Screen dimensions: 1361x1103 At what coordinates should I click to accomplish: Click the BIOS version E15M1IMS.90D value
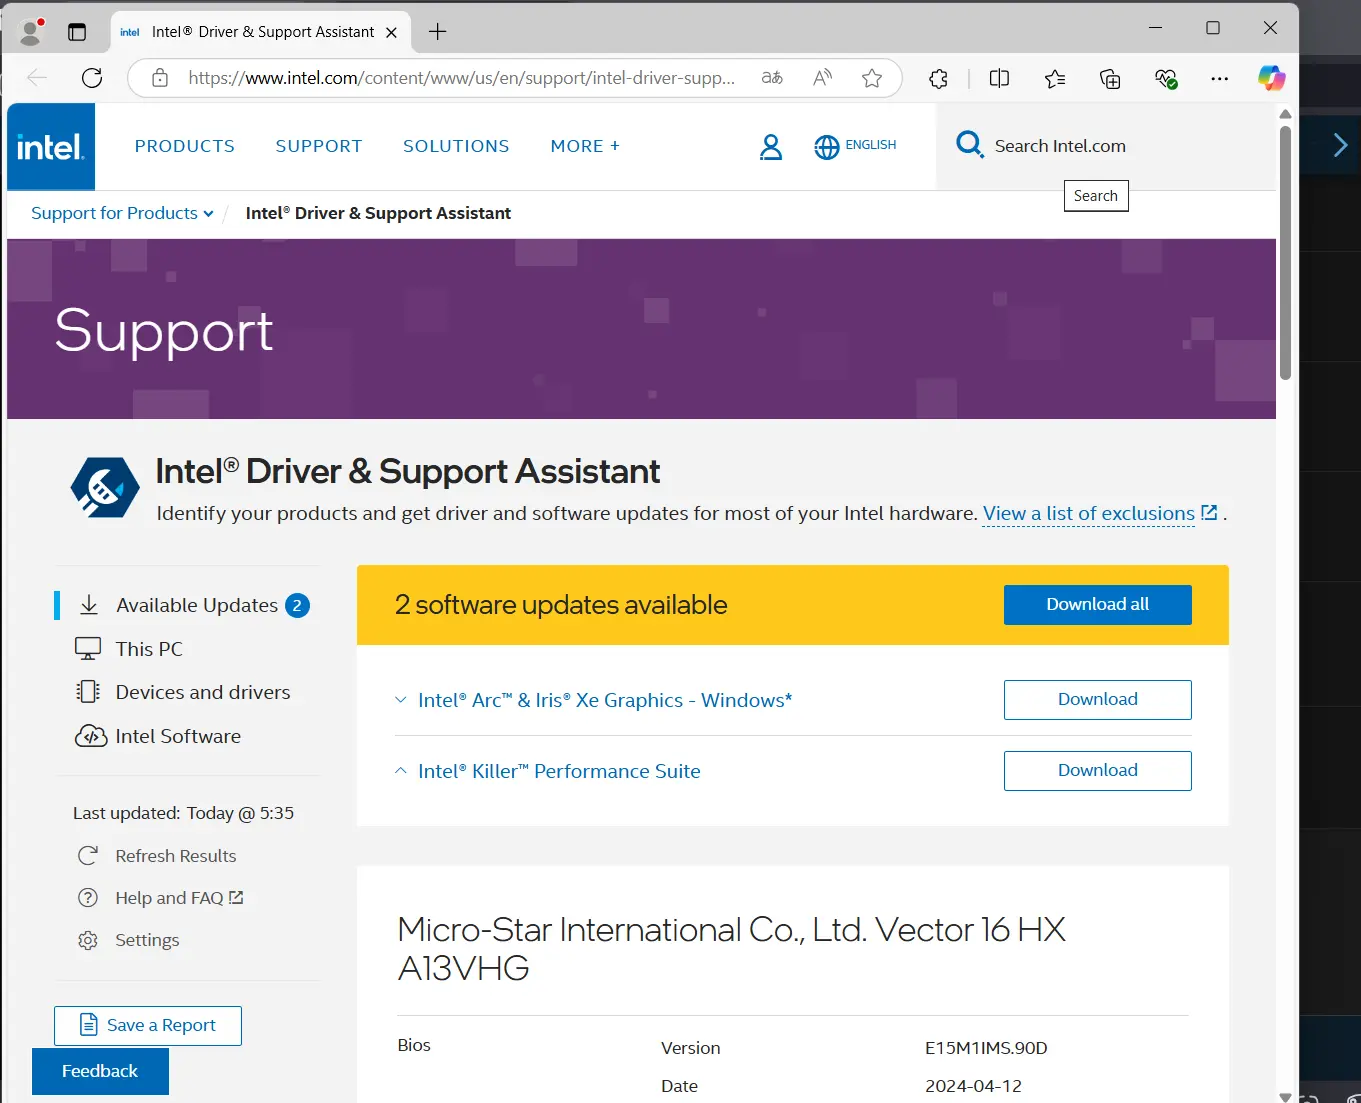coord(986,1048)
